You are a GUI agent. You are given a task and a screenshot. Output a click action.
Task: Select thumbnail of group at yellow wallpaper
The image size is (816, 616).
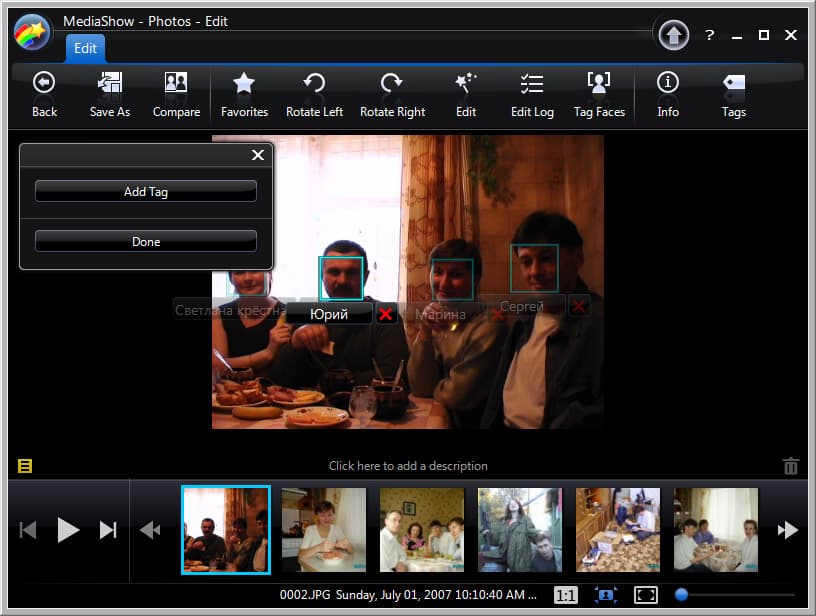click(422, 530)
